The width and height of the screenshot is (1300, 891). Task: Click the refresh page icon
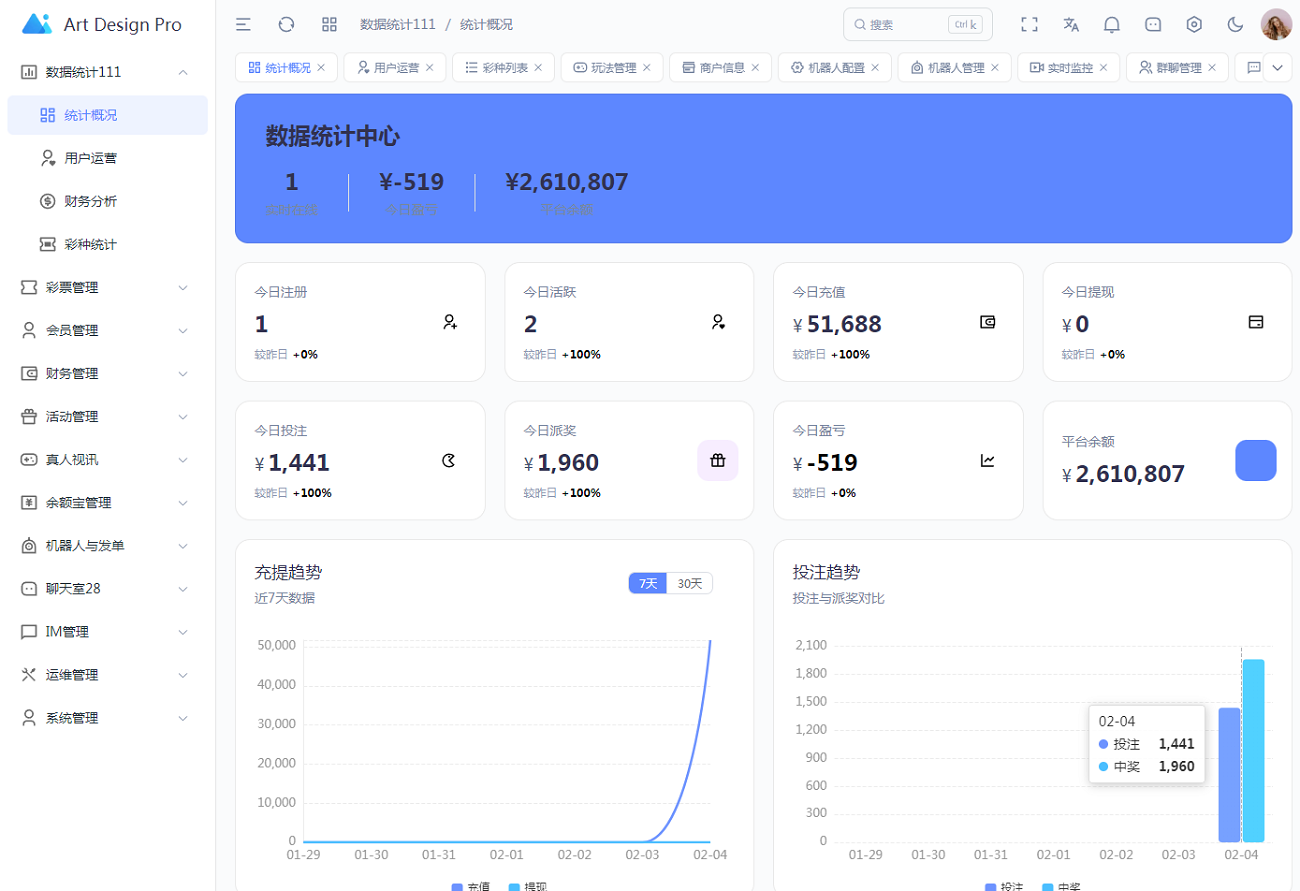click(x=286, y=24)
